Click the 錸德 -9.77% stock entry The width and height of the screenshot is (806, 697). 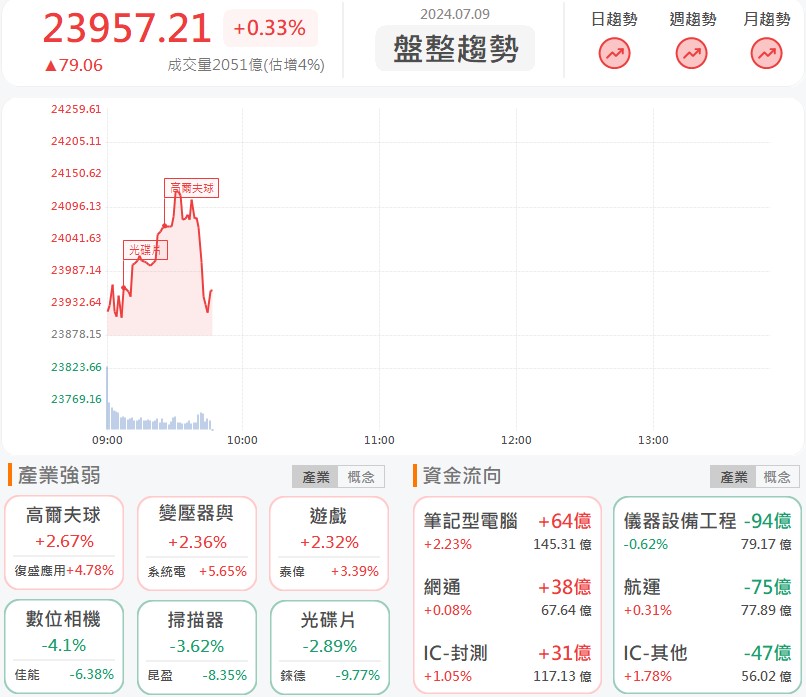click(x=329, y=675)
